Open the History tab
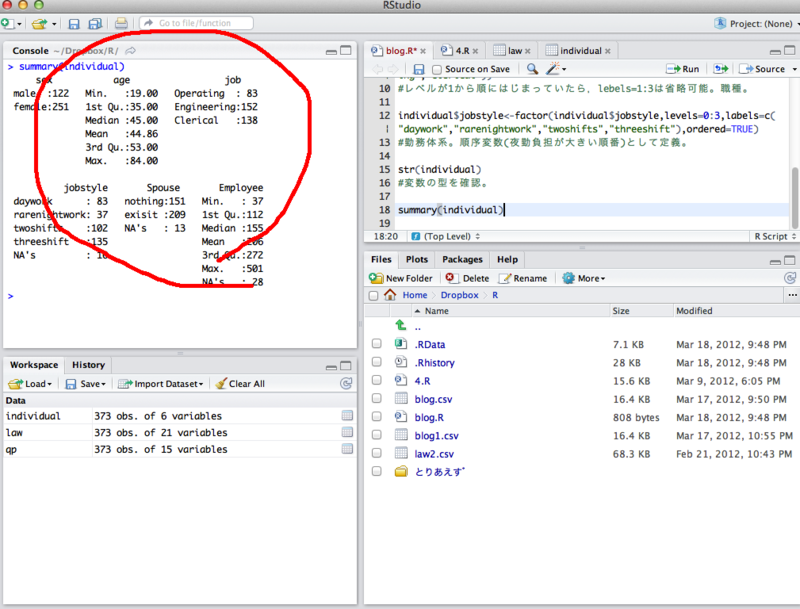 point(88,365)
